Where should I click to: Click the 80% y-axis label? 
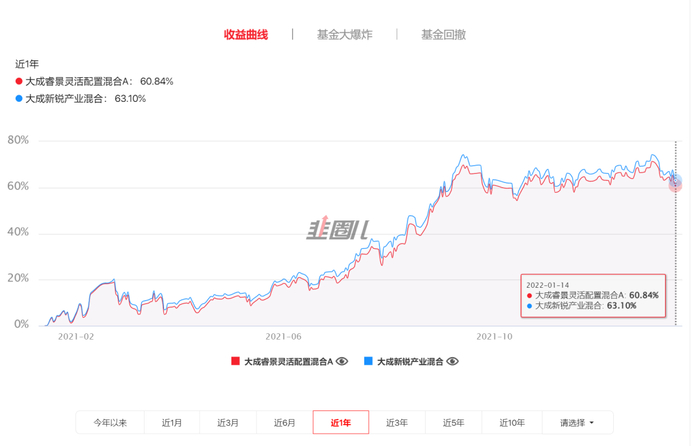click(x=18, y=140)
